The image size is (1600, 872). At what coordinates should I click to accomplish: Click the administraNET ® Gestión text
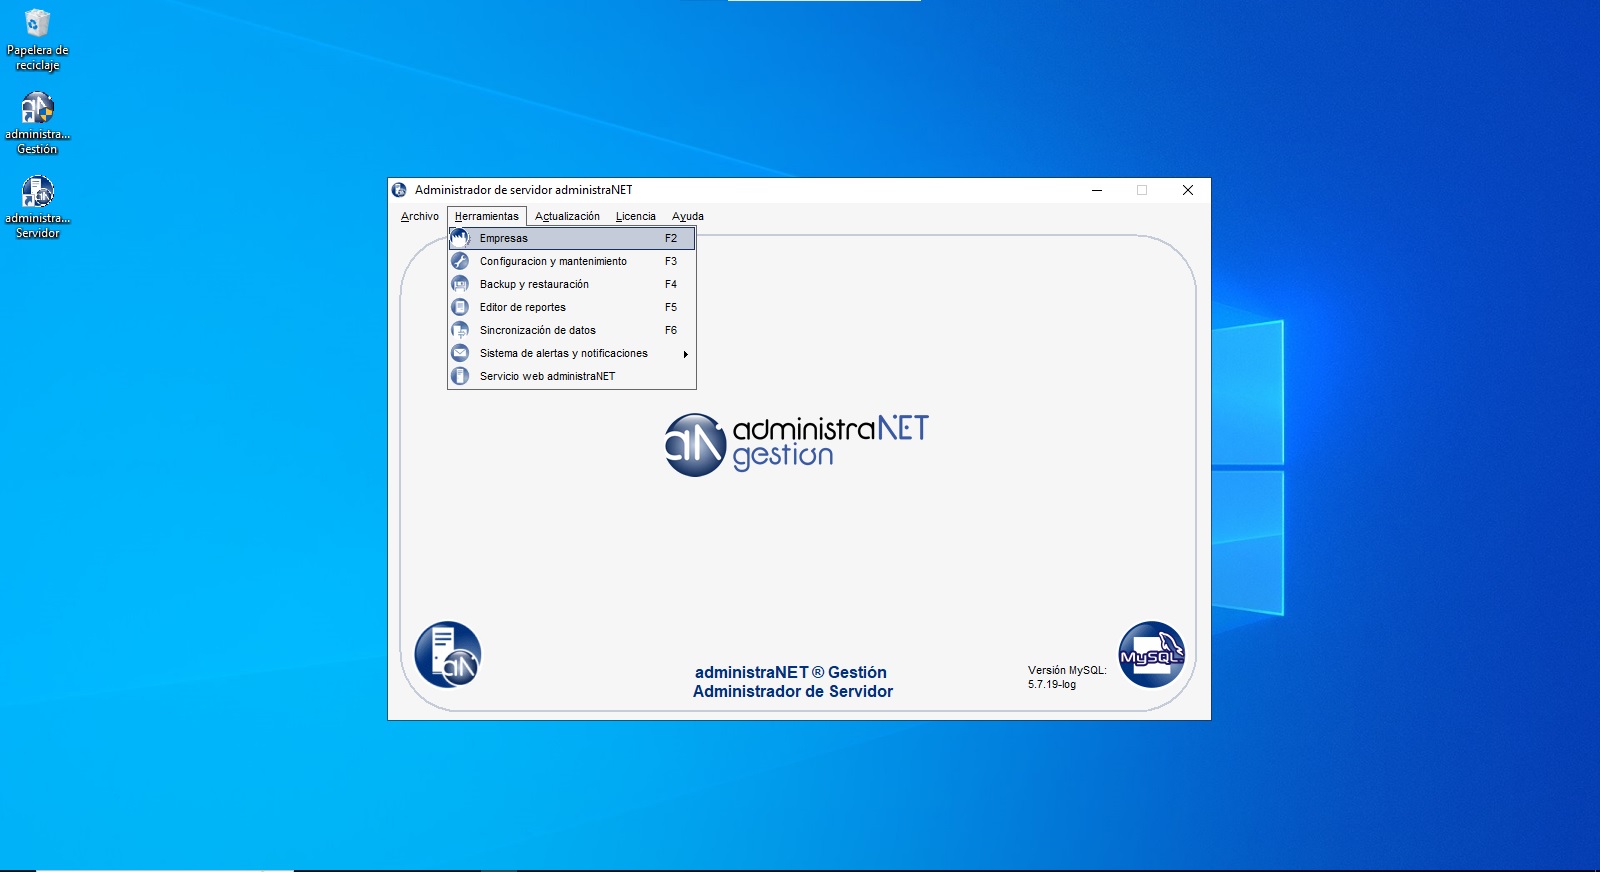click(x=791, y=672)
